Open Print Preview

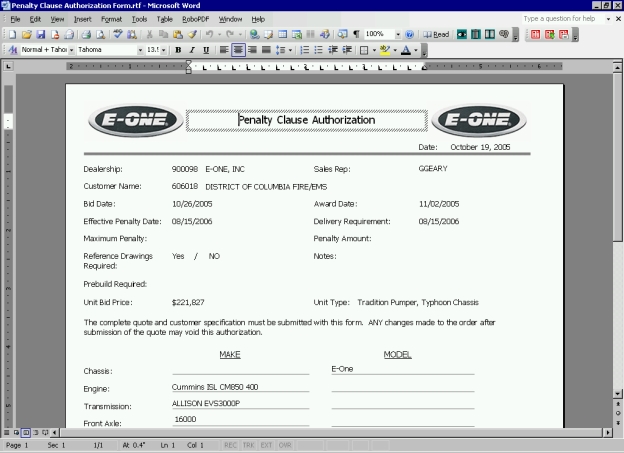click(x=100, y=35)
